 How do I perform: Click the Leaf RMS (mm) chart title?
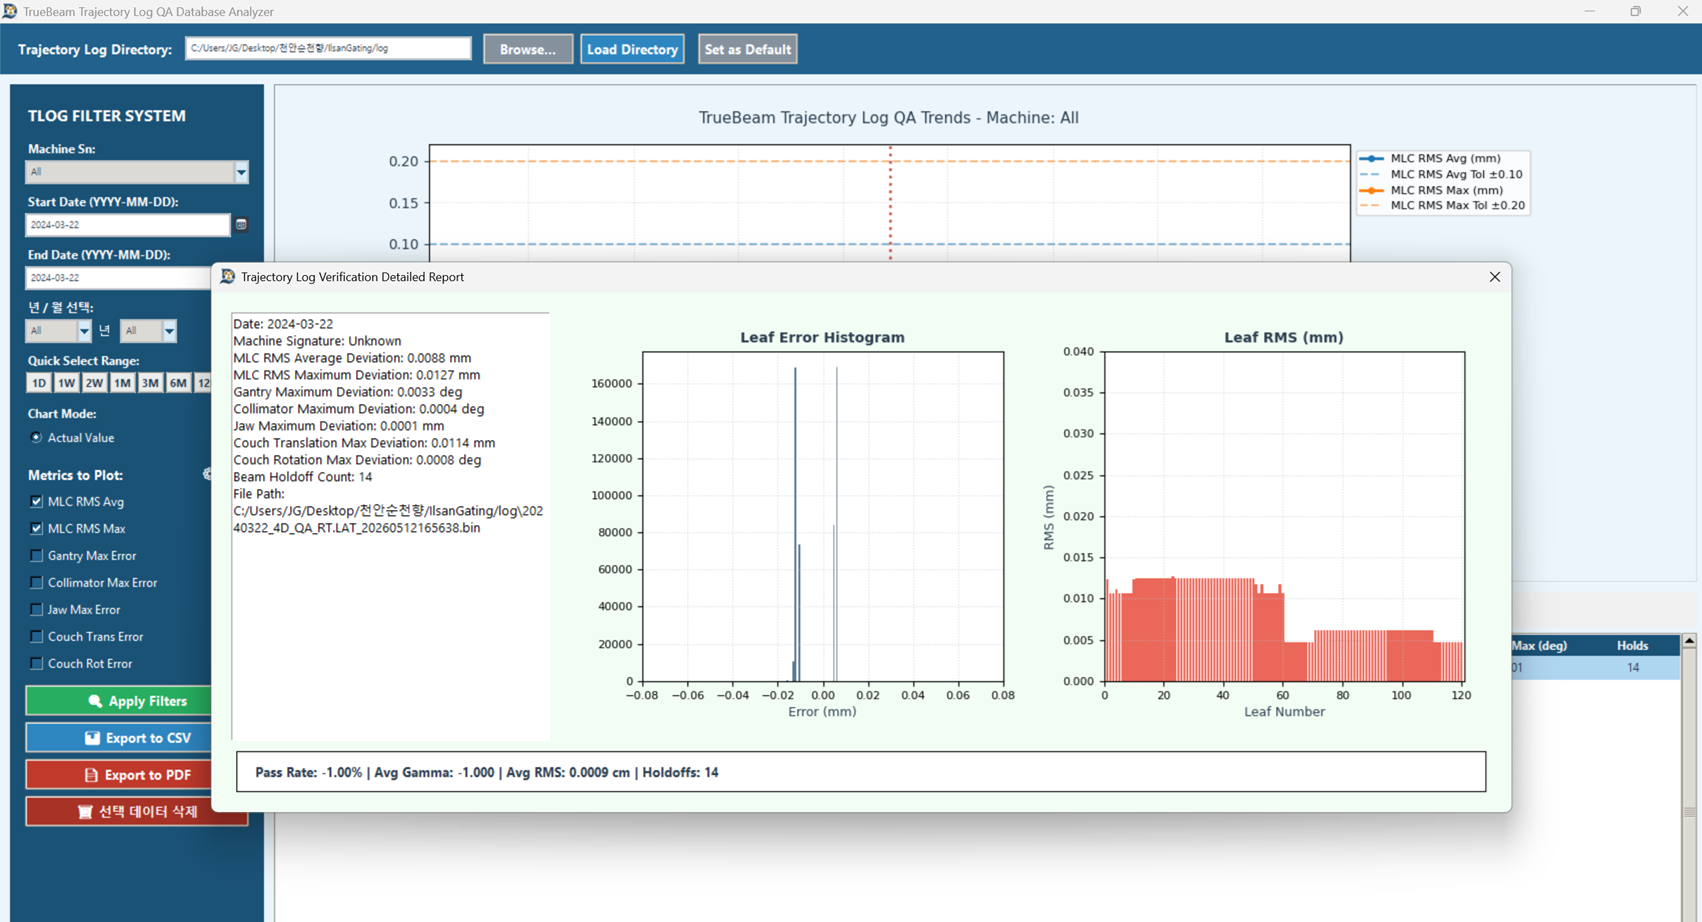[1284, 338]
